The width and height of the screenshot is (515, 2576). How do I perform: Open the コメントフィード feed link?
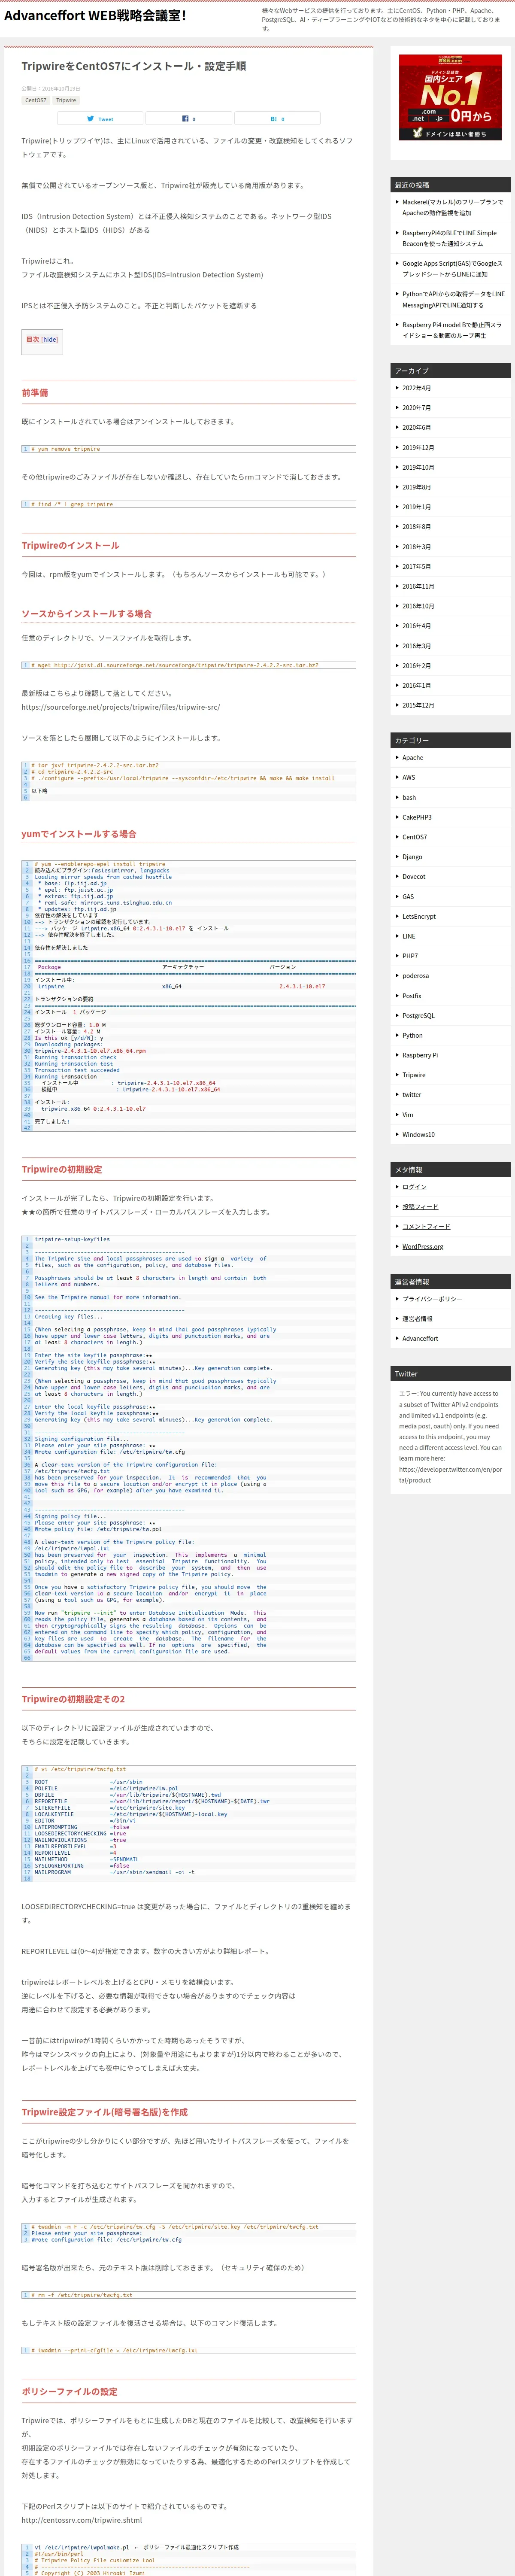click(x=426, y=1227)
